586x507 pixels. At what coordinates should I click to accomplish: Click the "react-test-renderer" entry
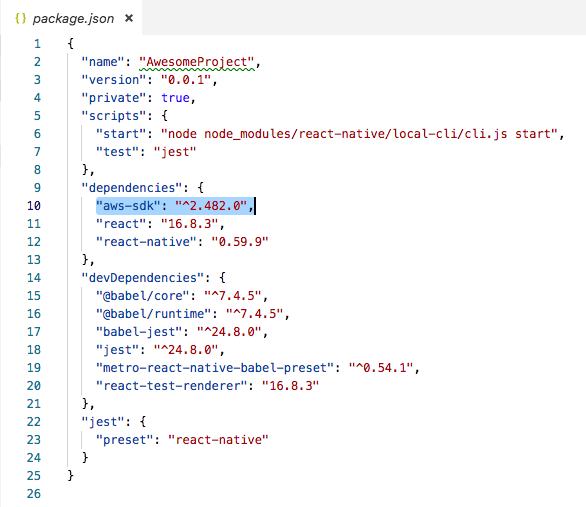(207, 386)
